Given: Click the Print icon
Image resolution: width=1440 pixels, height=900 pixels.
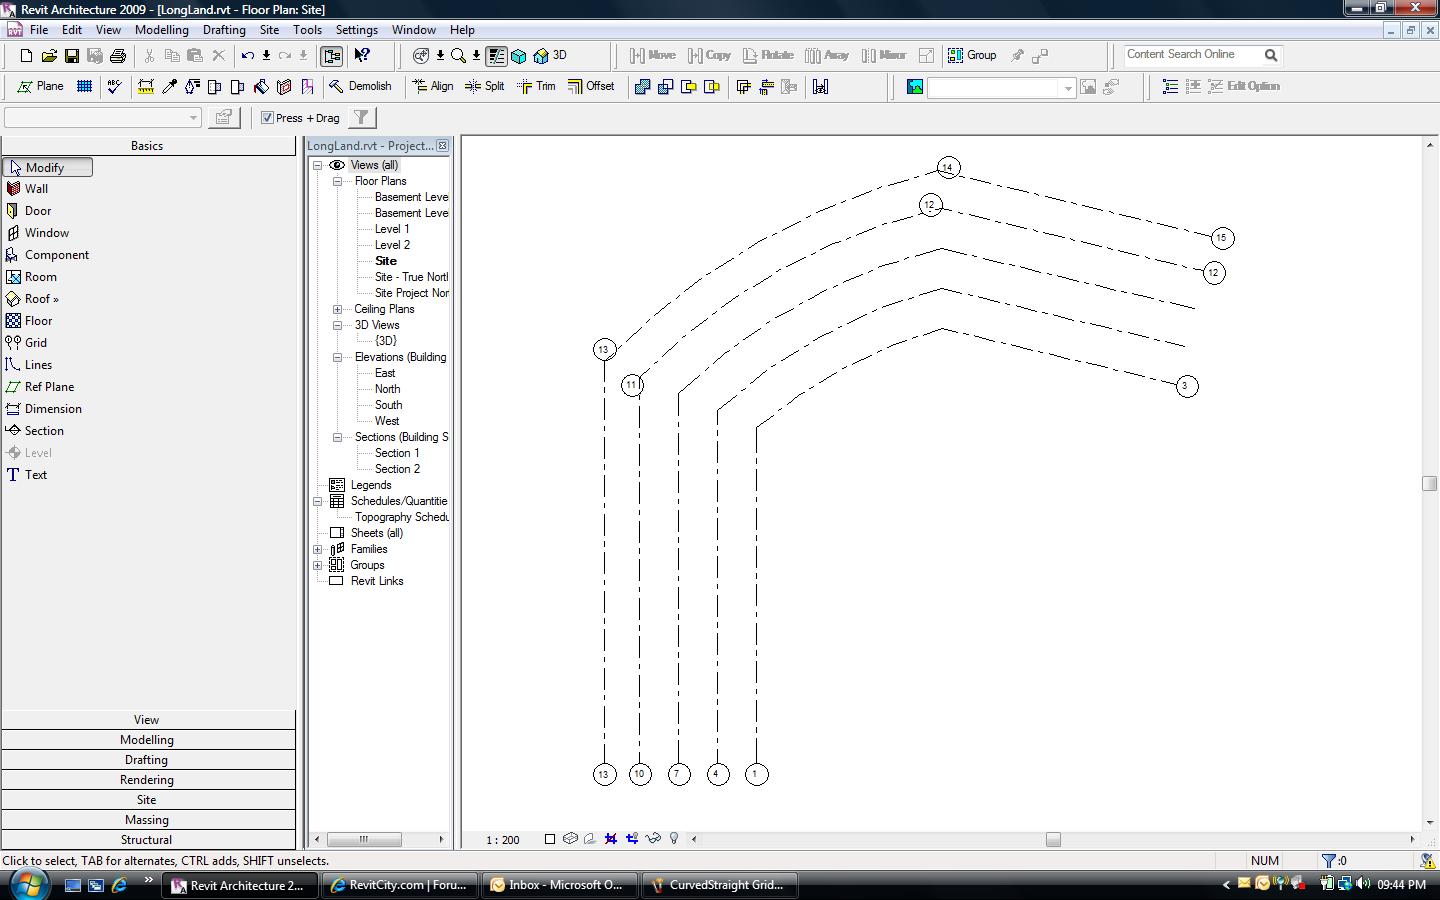Looking at the screenshot, I should pyautogui.click(x=118, y=56).
